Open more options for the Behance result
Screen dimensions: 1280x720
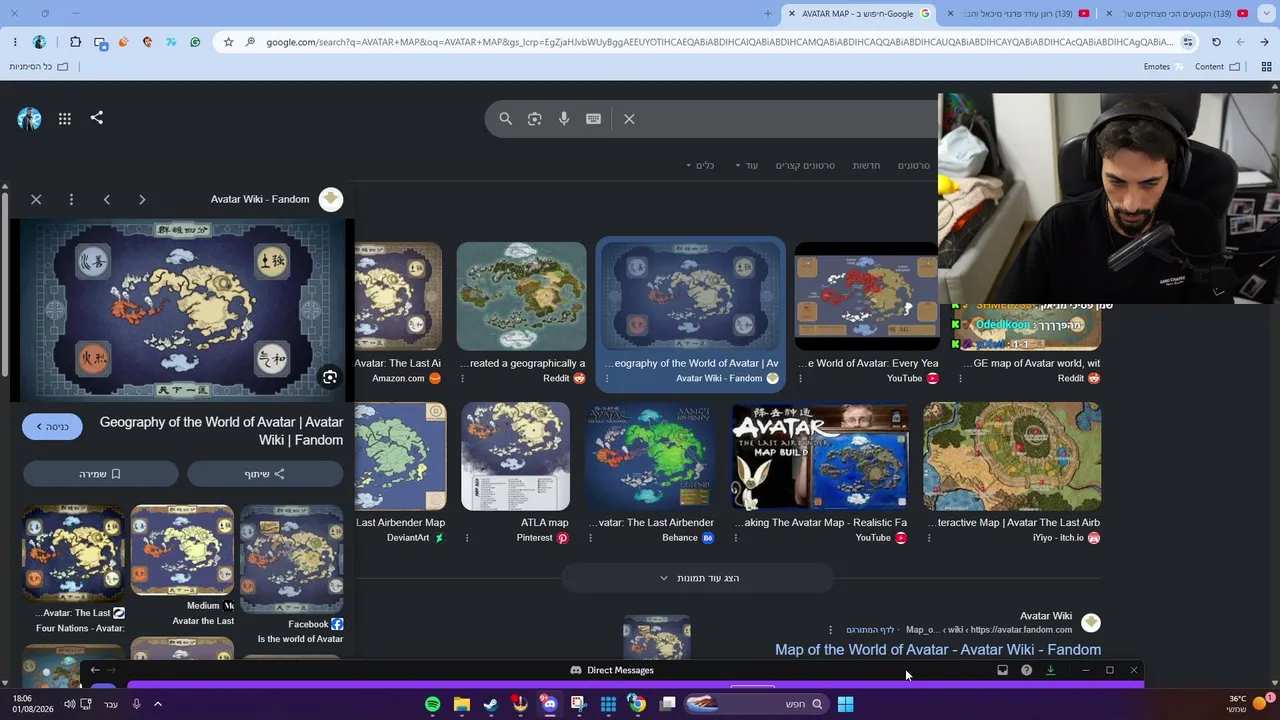coord(590,538)
